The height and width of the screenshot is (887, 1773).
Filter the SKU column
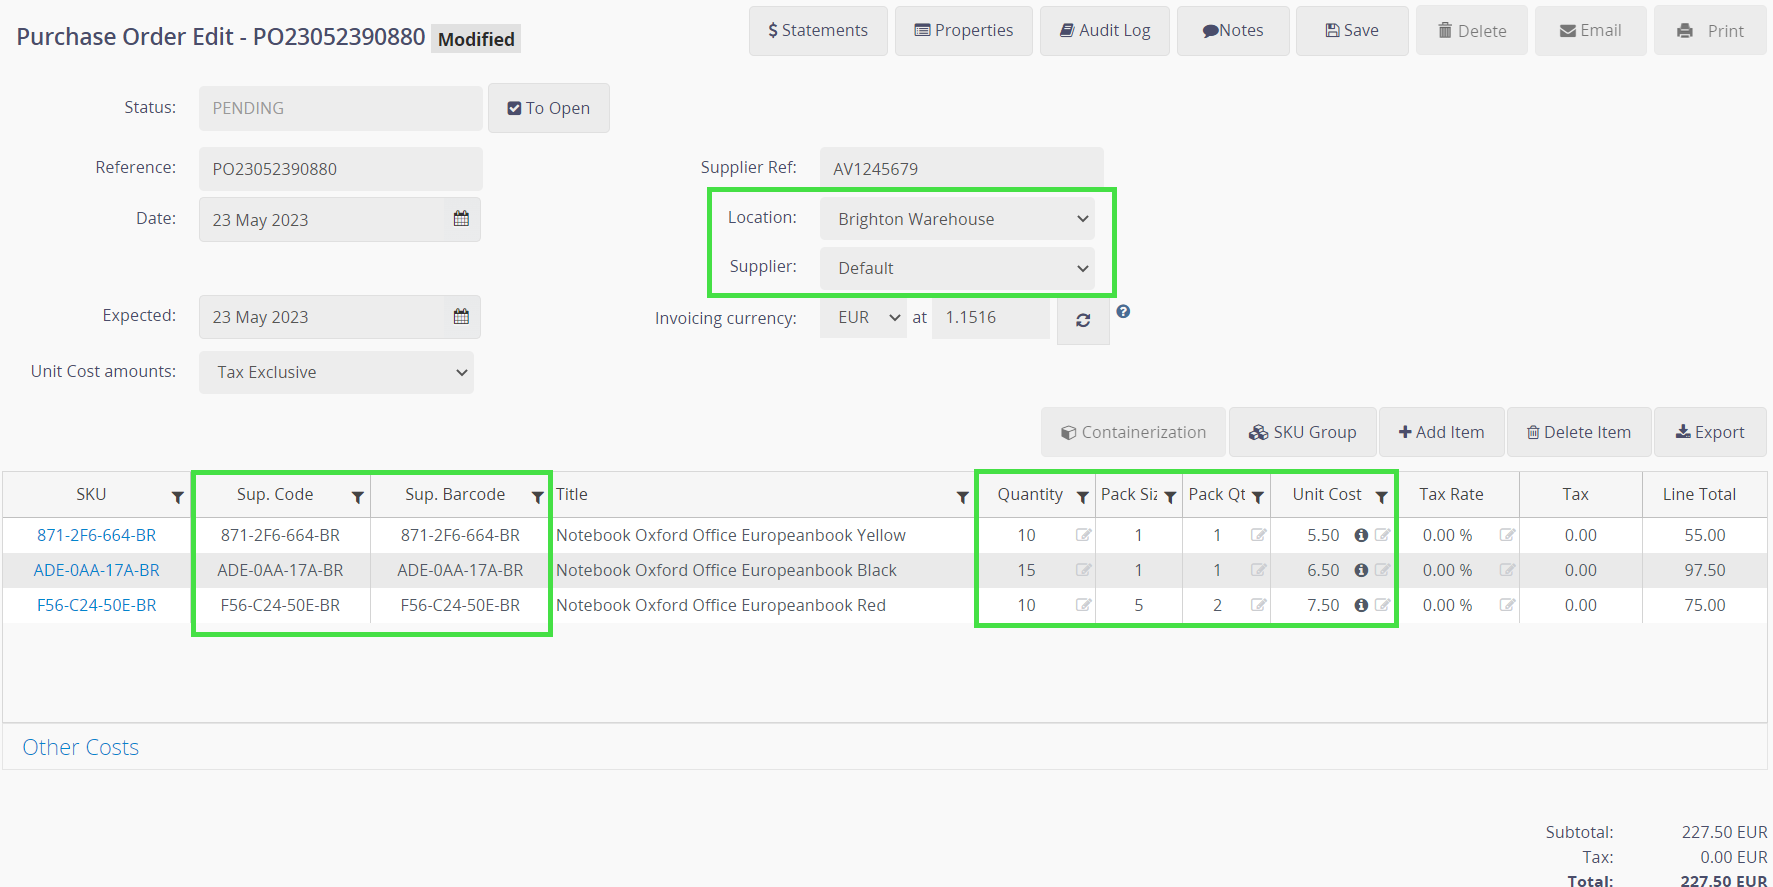coord(177,497)
